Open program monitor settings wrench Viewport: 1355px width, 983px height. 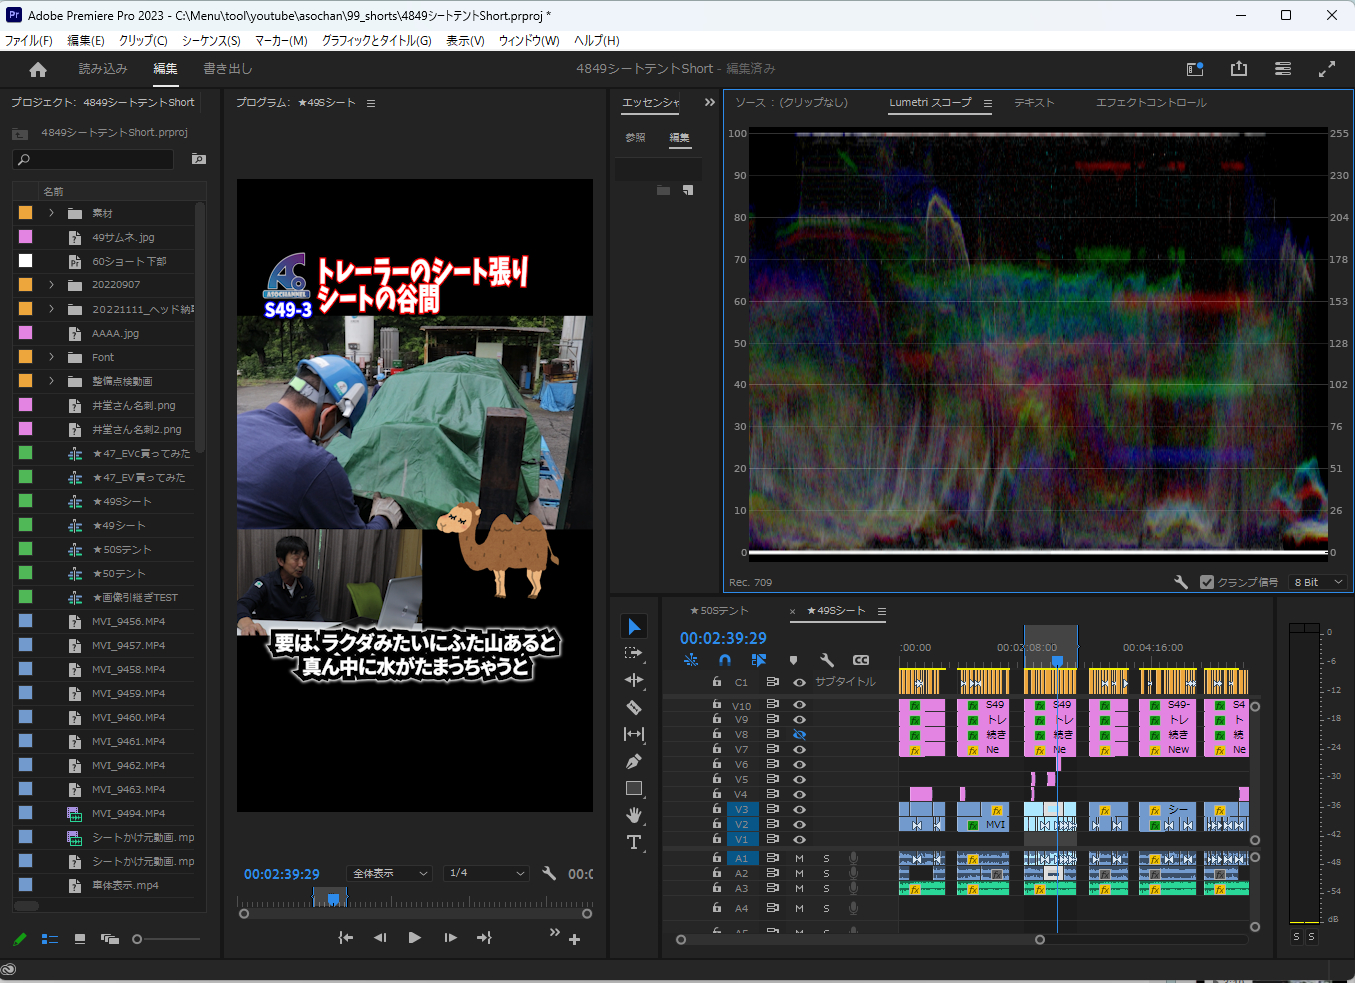point(549,873)
